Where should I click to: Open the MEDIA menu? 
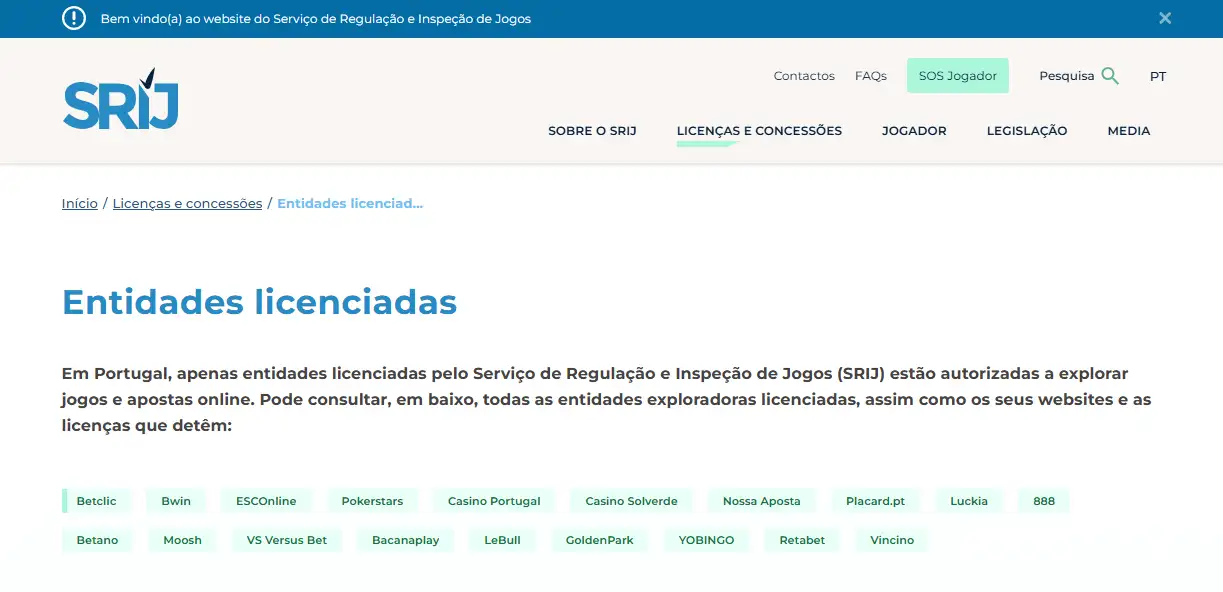(1129, 131)
